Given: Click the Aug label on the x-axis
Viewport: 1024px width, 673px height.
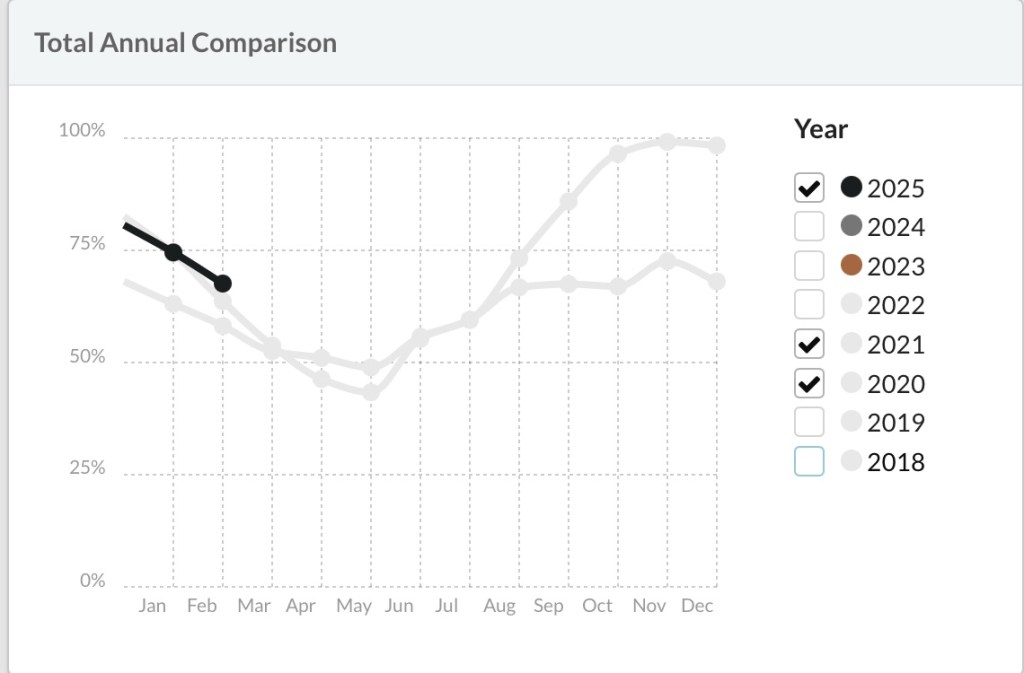Looking at the screenshot, I should 499,606.
